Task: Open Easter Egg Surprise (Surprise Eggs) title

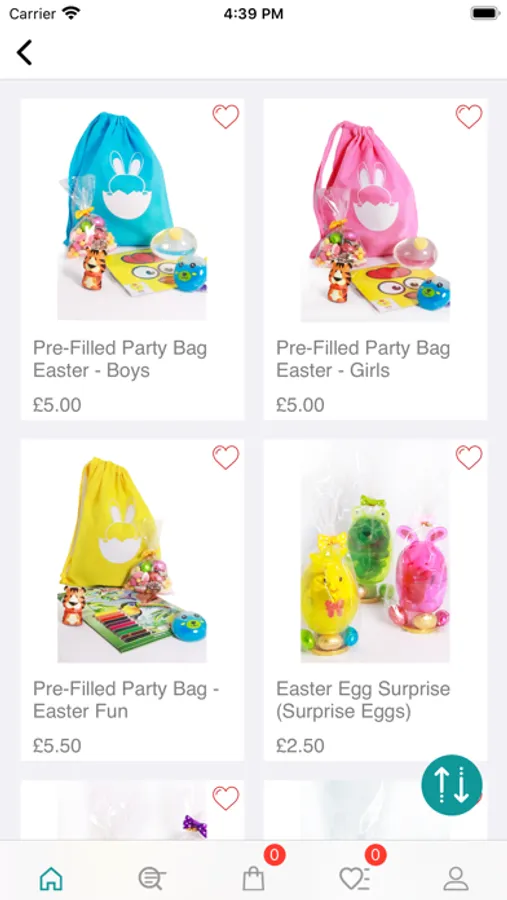Action: [363, 699]
